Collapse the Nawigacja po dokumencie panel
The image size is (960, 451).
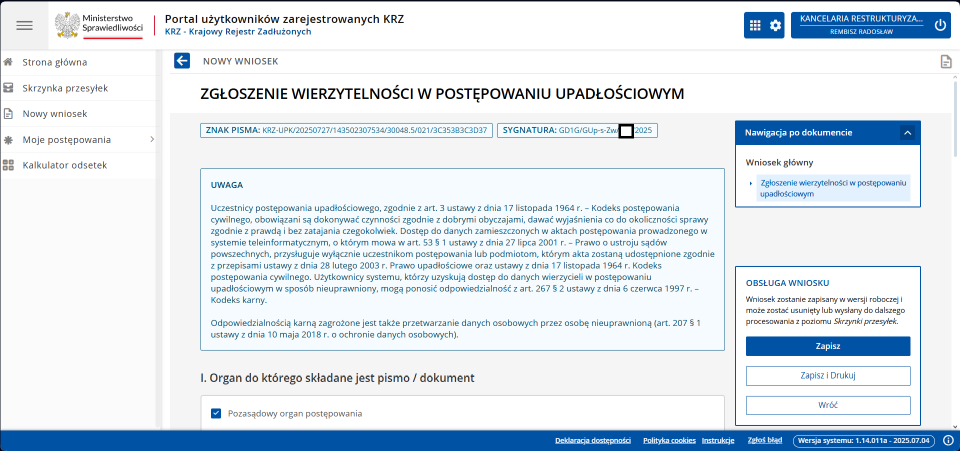907,133
